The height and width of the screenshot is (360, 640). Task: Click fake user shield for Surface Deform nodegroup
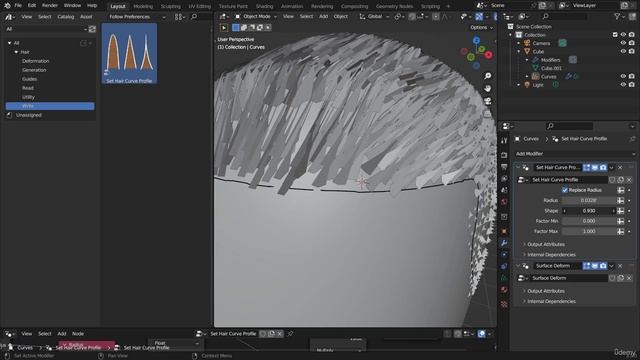(x=612, y=278)
